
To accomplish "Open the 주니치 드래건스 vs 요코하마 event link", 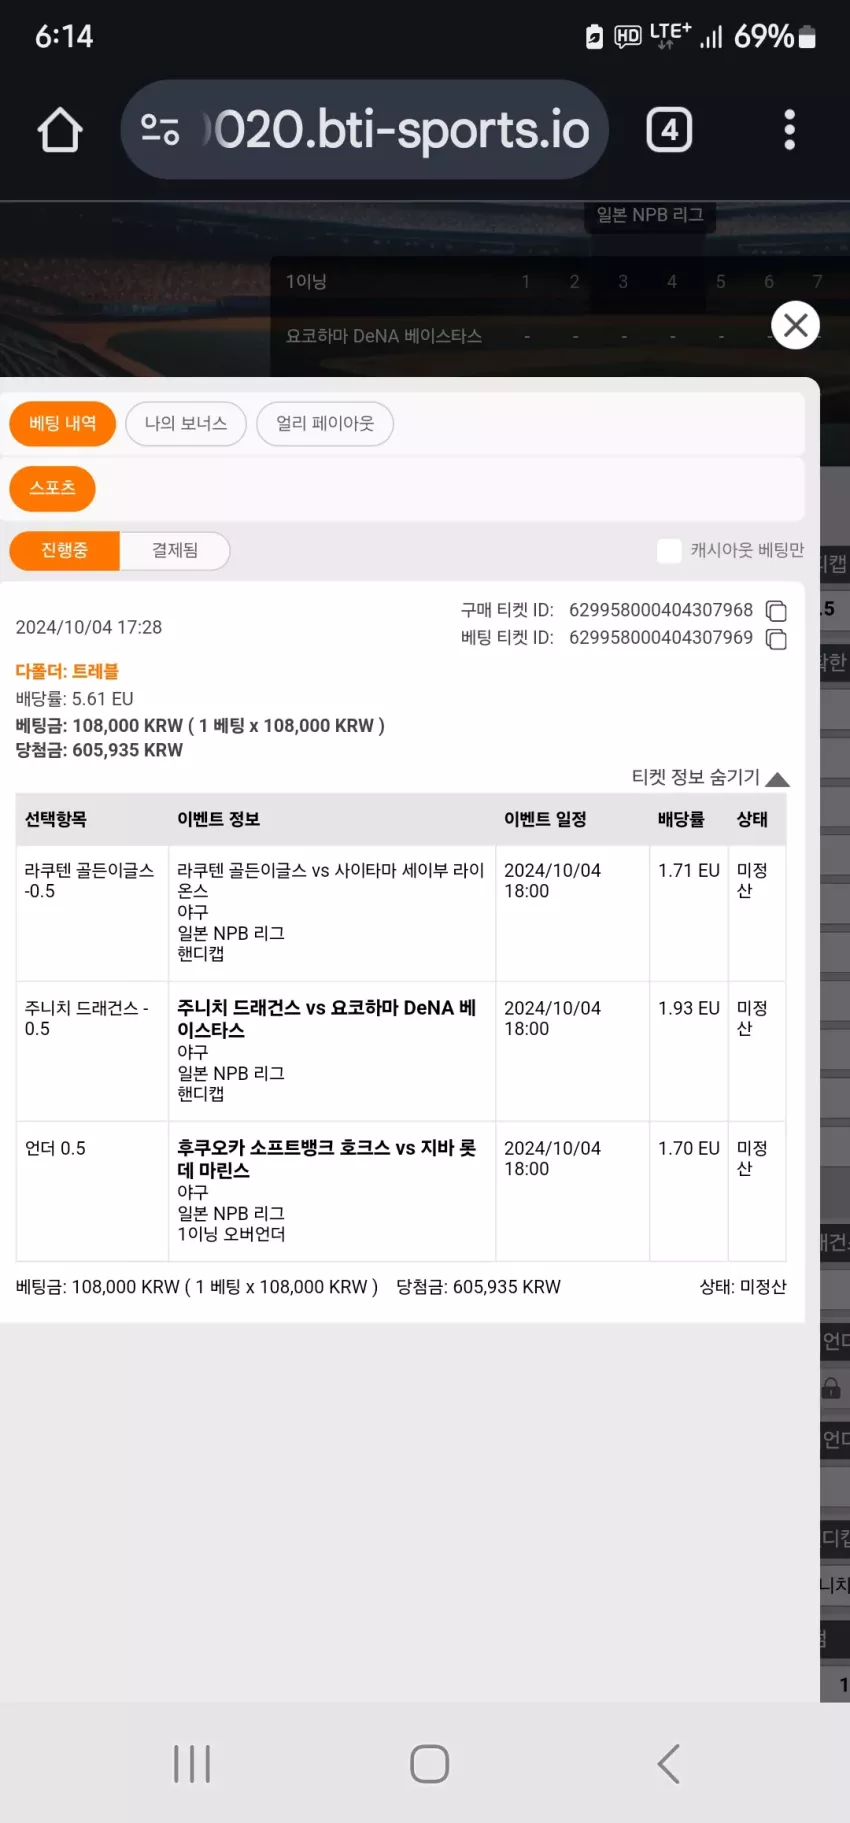I will pos(327,1019).
